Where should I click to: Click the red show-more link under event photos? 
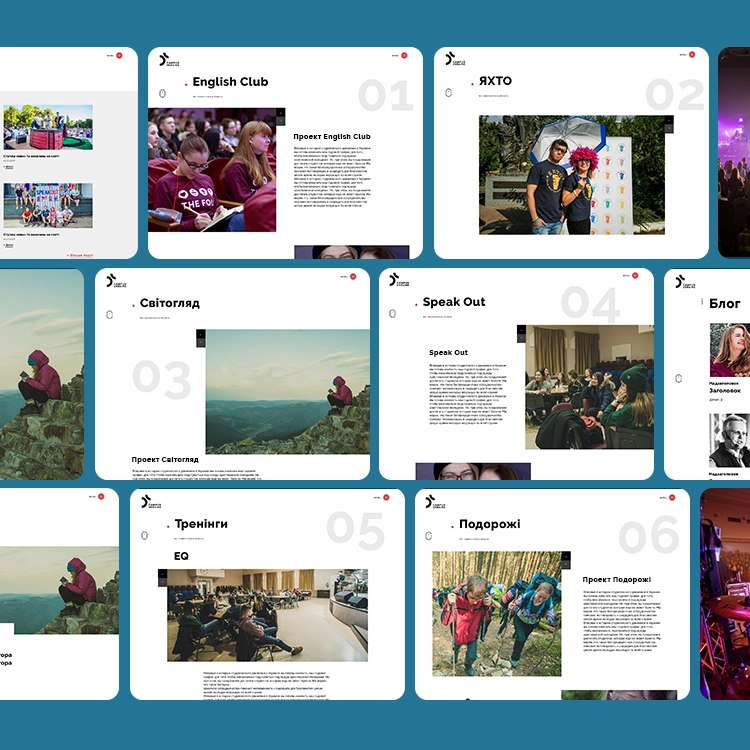pos(80,255)
